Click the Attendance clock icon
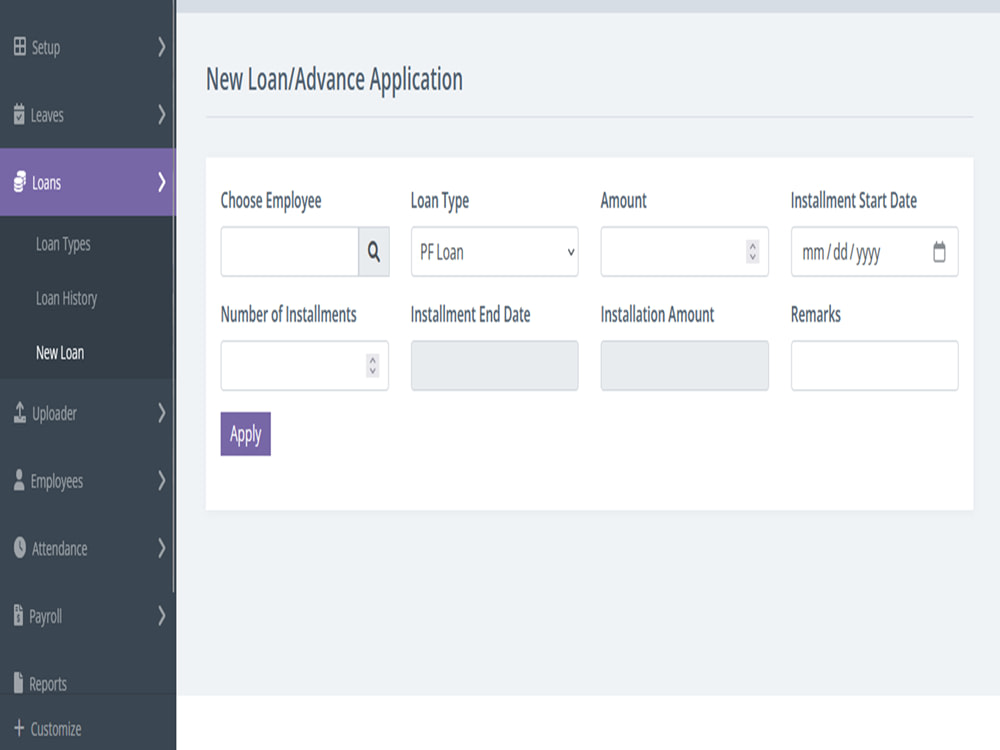Image resolution: width=1000 pixels, height=750 pixels. [19, 548]
